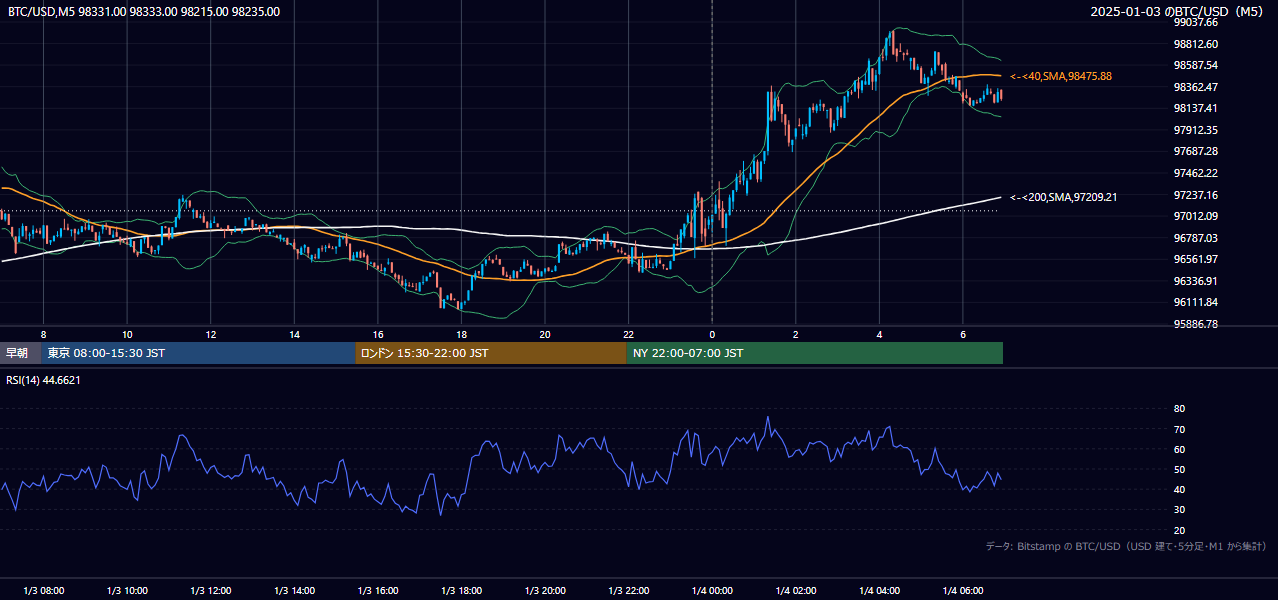Screen dimensions: 1278x600
Task: Click RSI scale value 40
Action: pos(1179,489)
